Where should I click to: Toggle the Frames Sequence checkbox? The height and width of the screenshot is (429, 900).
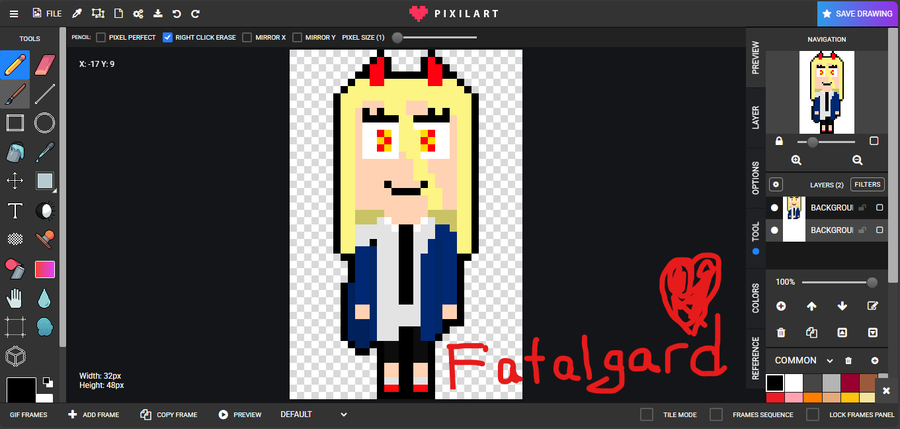click(716, 414)
